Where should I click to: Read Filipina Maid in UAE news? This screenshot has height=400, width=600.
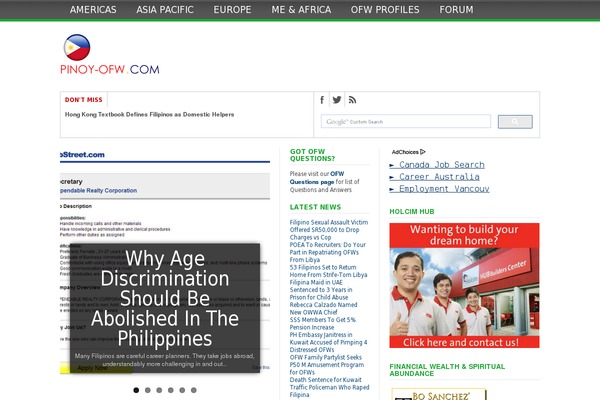pos(321,290)
